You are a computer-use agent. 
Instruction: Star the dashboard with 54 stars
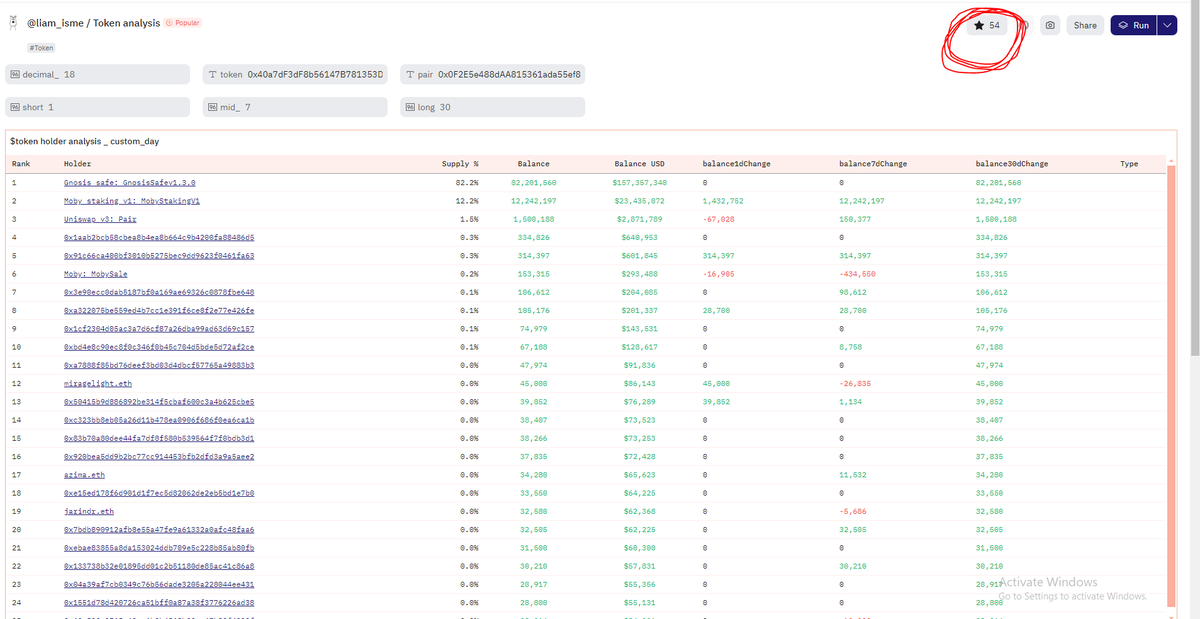pos(987,25)
